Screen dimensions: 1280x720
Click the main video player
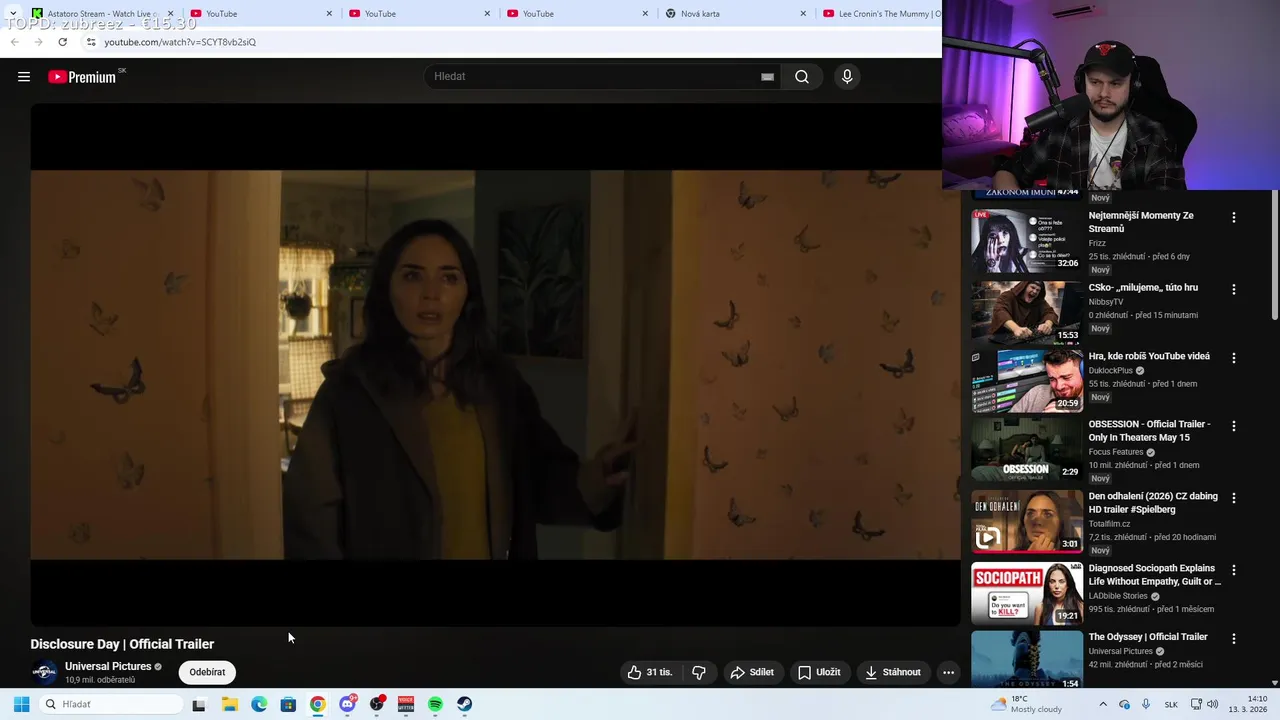tap(495, 365)
